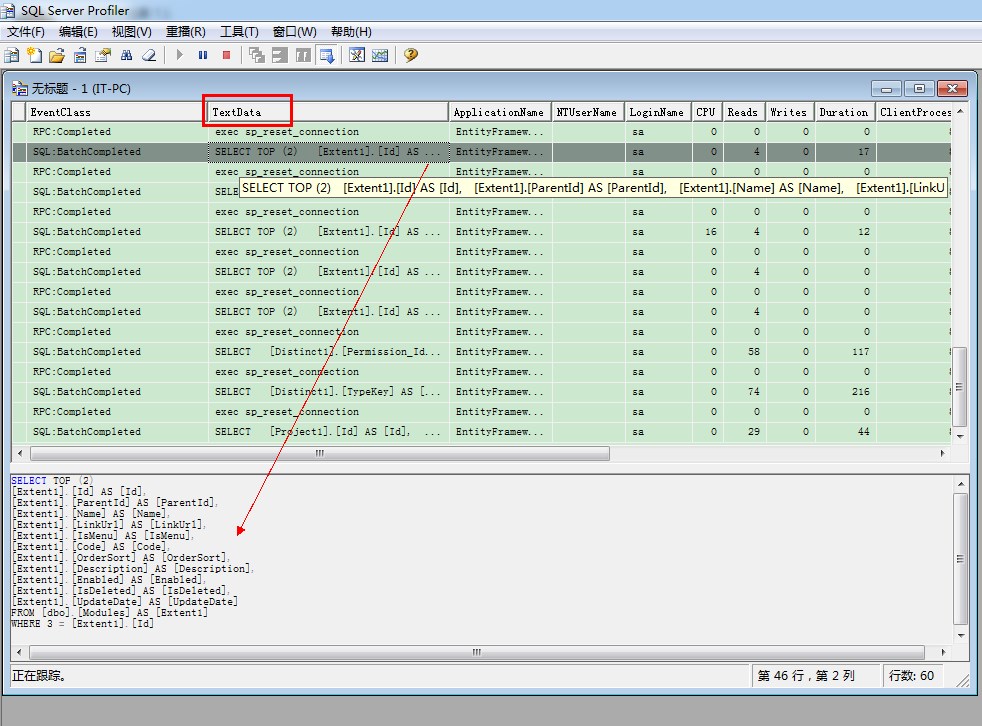Image resolution: width=982 pixels, height=726 pixels.
Task: Clear the trace window with the eraser icon
Action: click(x=149, y=56)
